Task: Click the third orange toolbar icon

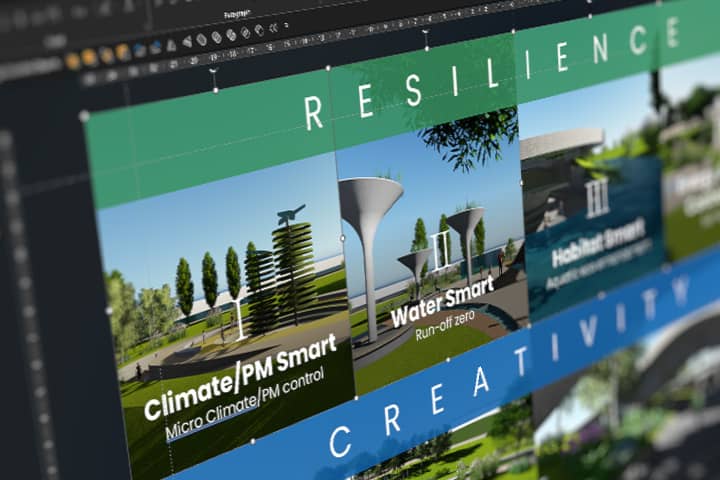Action: [x=107, y=54]
